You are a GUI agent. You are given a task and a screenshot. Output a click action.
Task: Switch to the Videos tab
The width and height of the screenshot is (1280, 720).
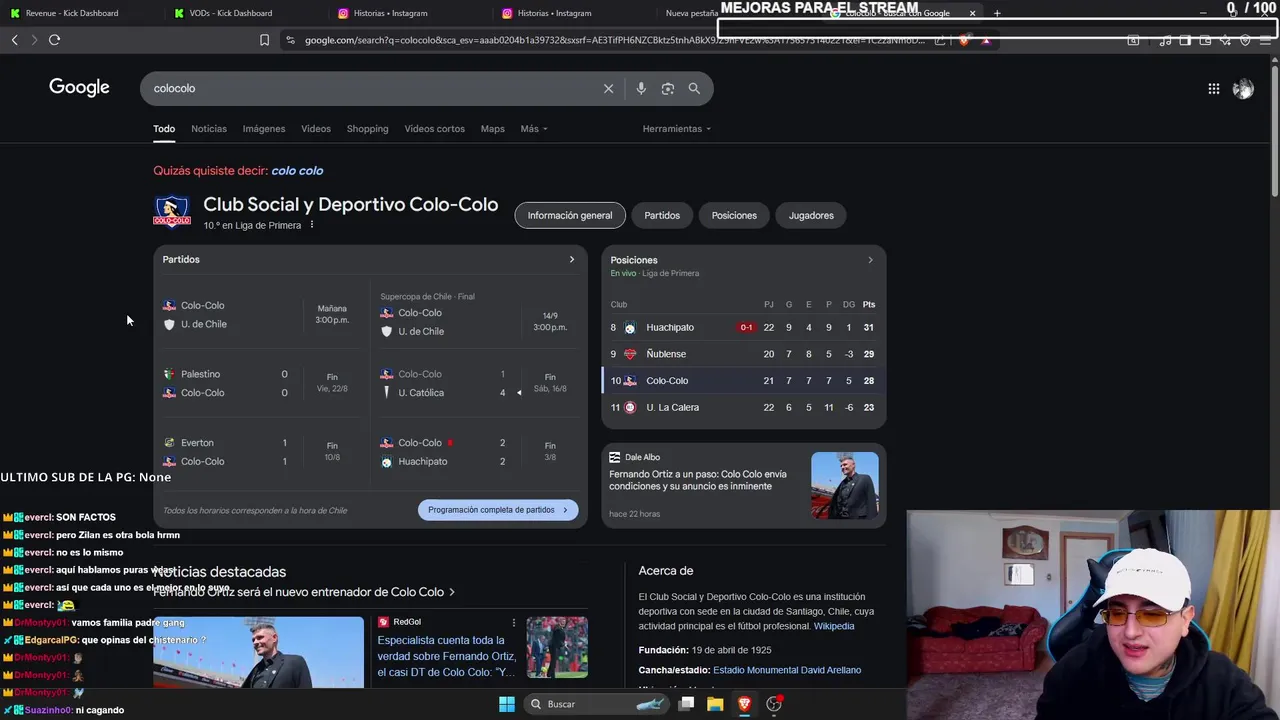click(316, 129)
